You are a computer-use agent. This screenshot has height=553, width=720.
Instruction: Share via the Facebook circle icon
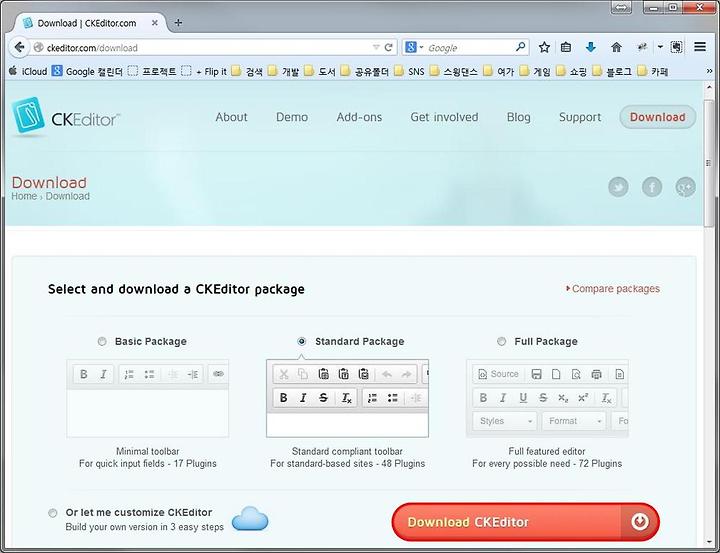coord(652,187)
